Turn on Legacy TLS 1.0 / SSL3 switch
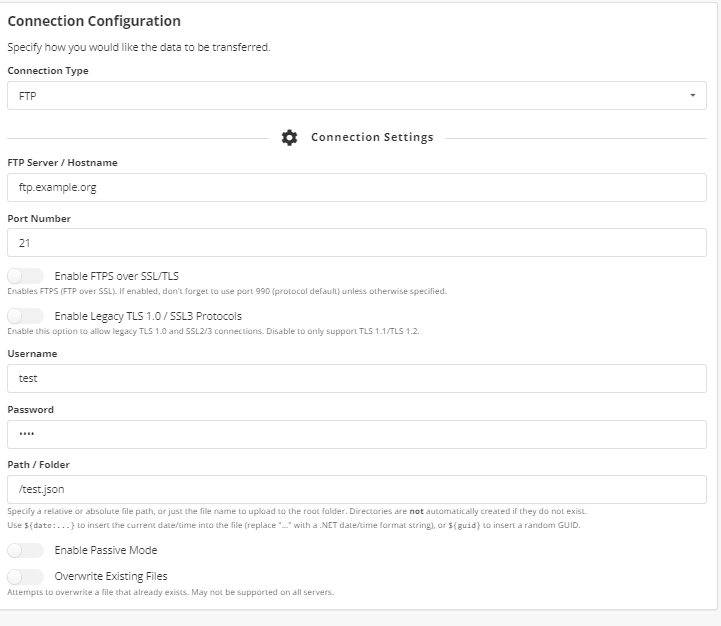The width and height of the screenshot is (721, 626). [26, 316]
